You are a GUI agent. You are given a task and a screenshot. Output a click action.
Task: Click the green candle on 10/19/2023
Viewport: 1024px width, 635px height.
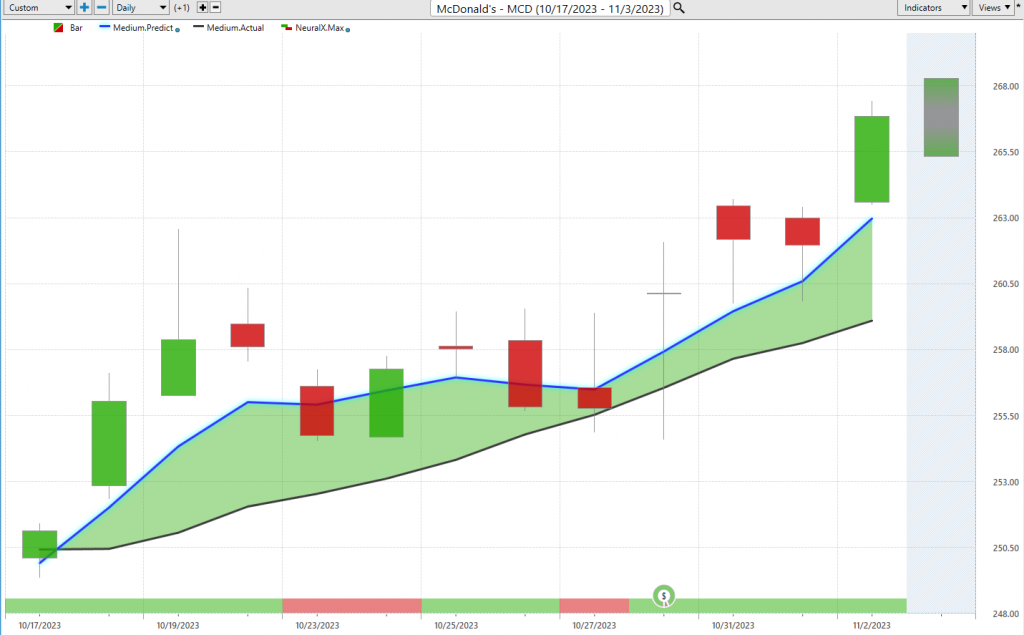[x=178, y=367]
